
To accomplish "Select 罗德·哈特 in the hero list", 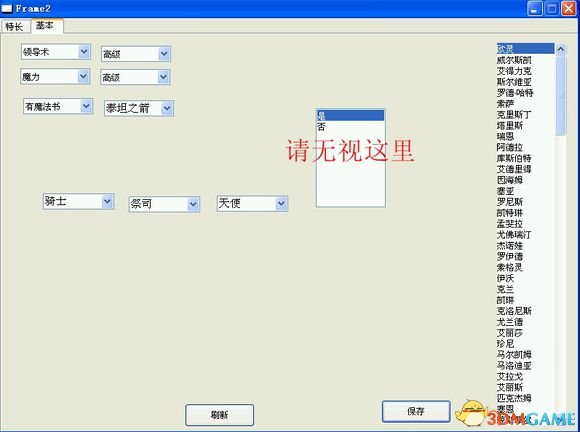I will pos(525,92).
